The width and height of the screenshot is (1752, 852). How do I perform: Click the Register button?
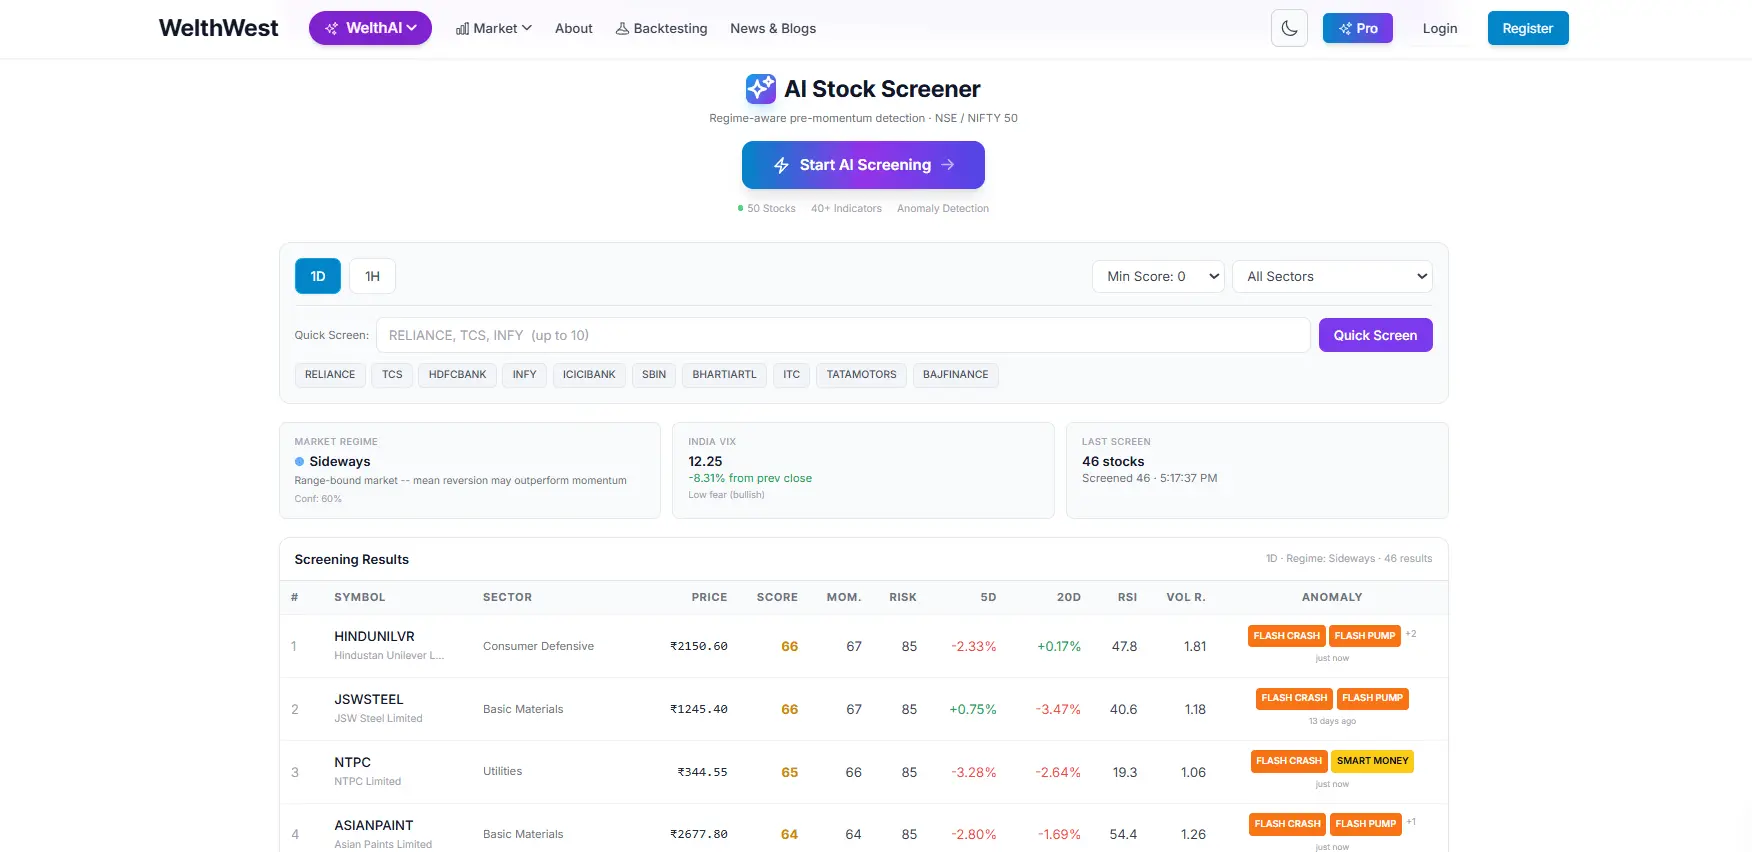point(1528,28)
